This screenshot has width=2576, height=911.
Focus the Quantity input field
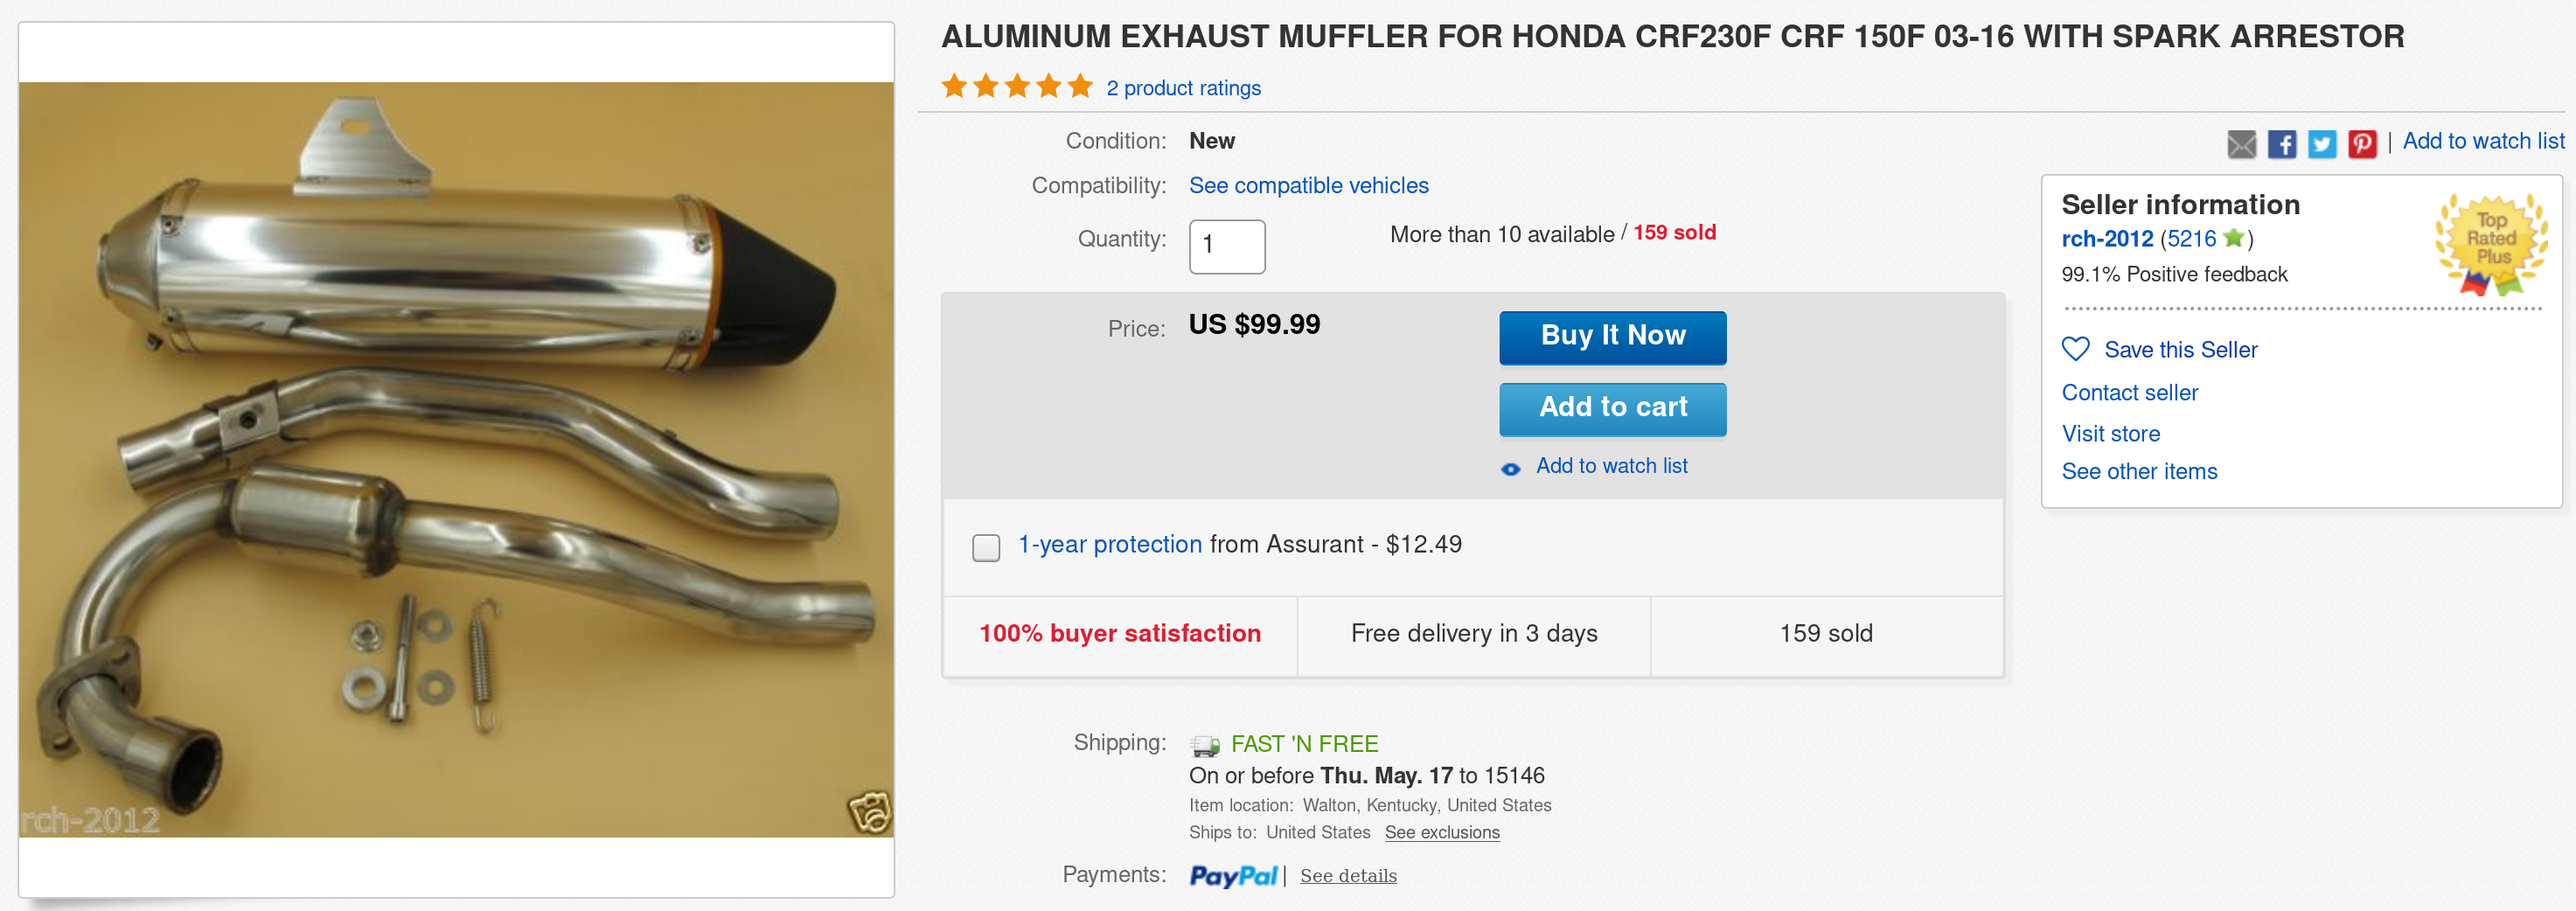coord(1226,246)
